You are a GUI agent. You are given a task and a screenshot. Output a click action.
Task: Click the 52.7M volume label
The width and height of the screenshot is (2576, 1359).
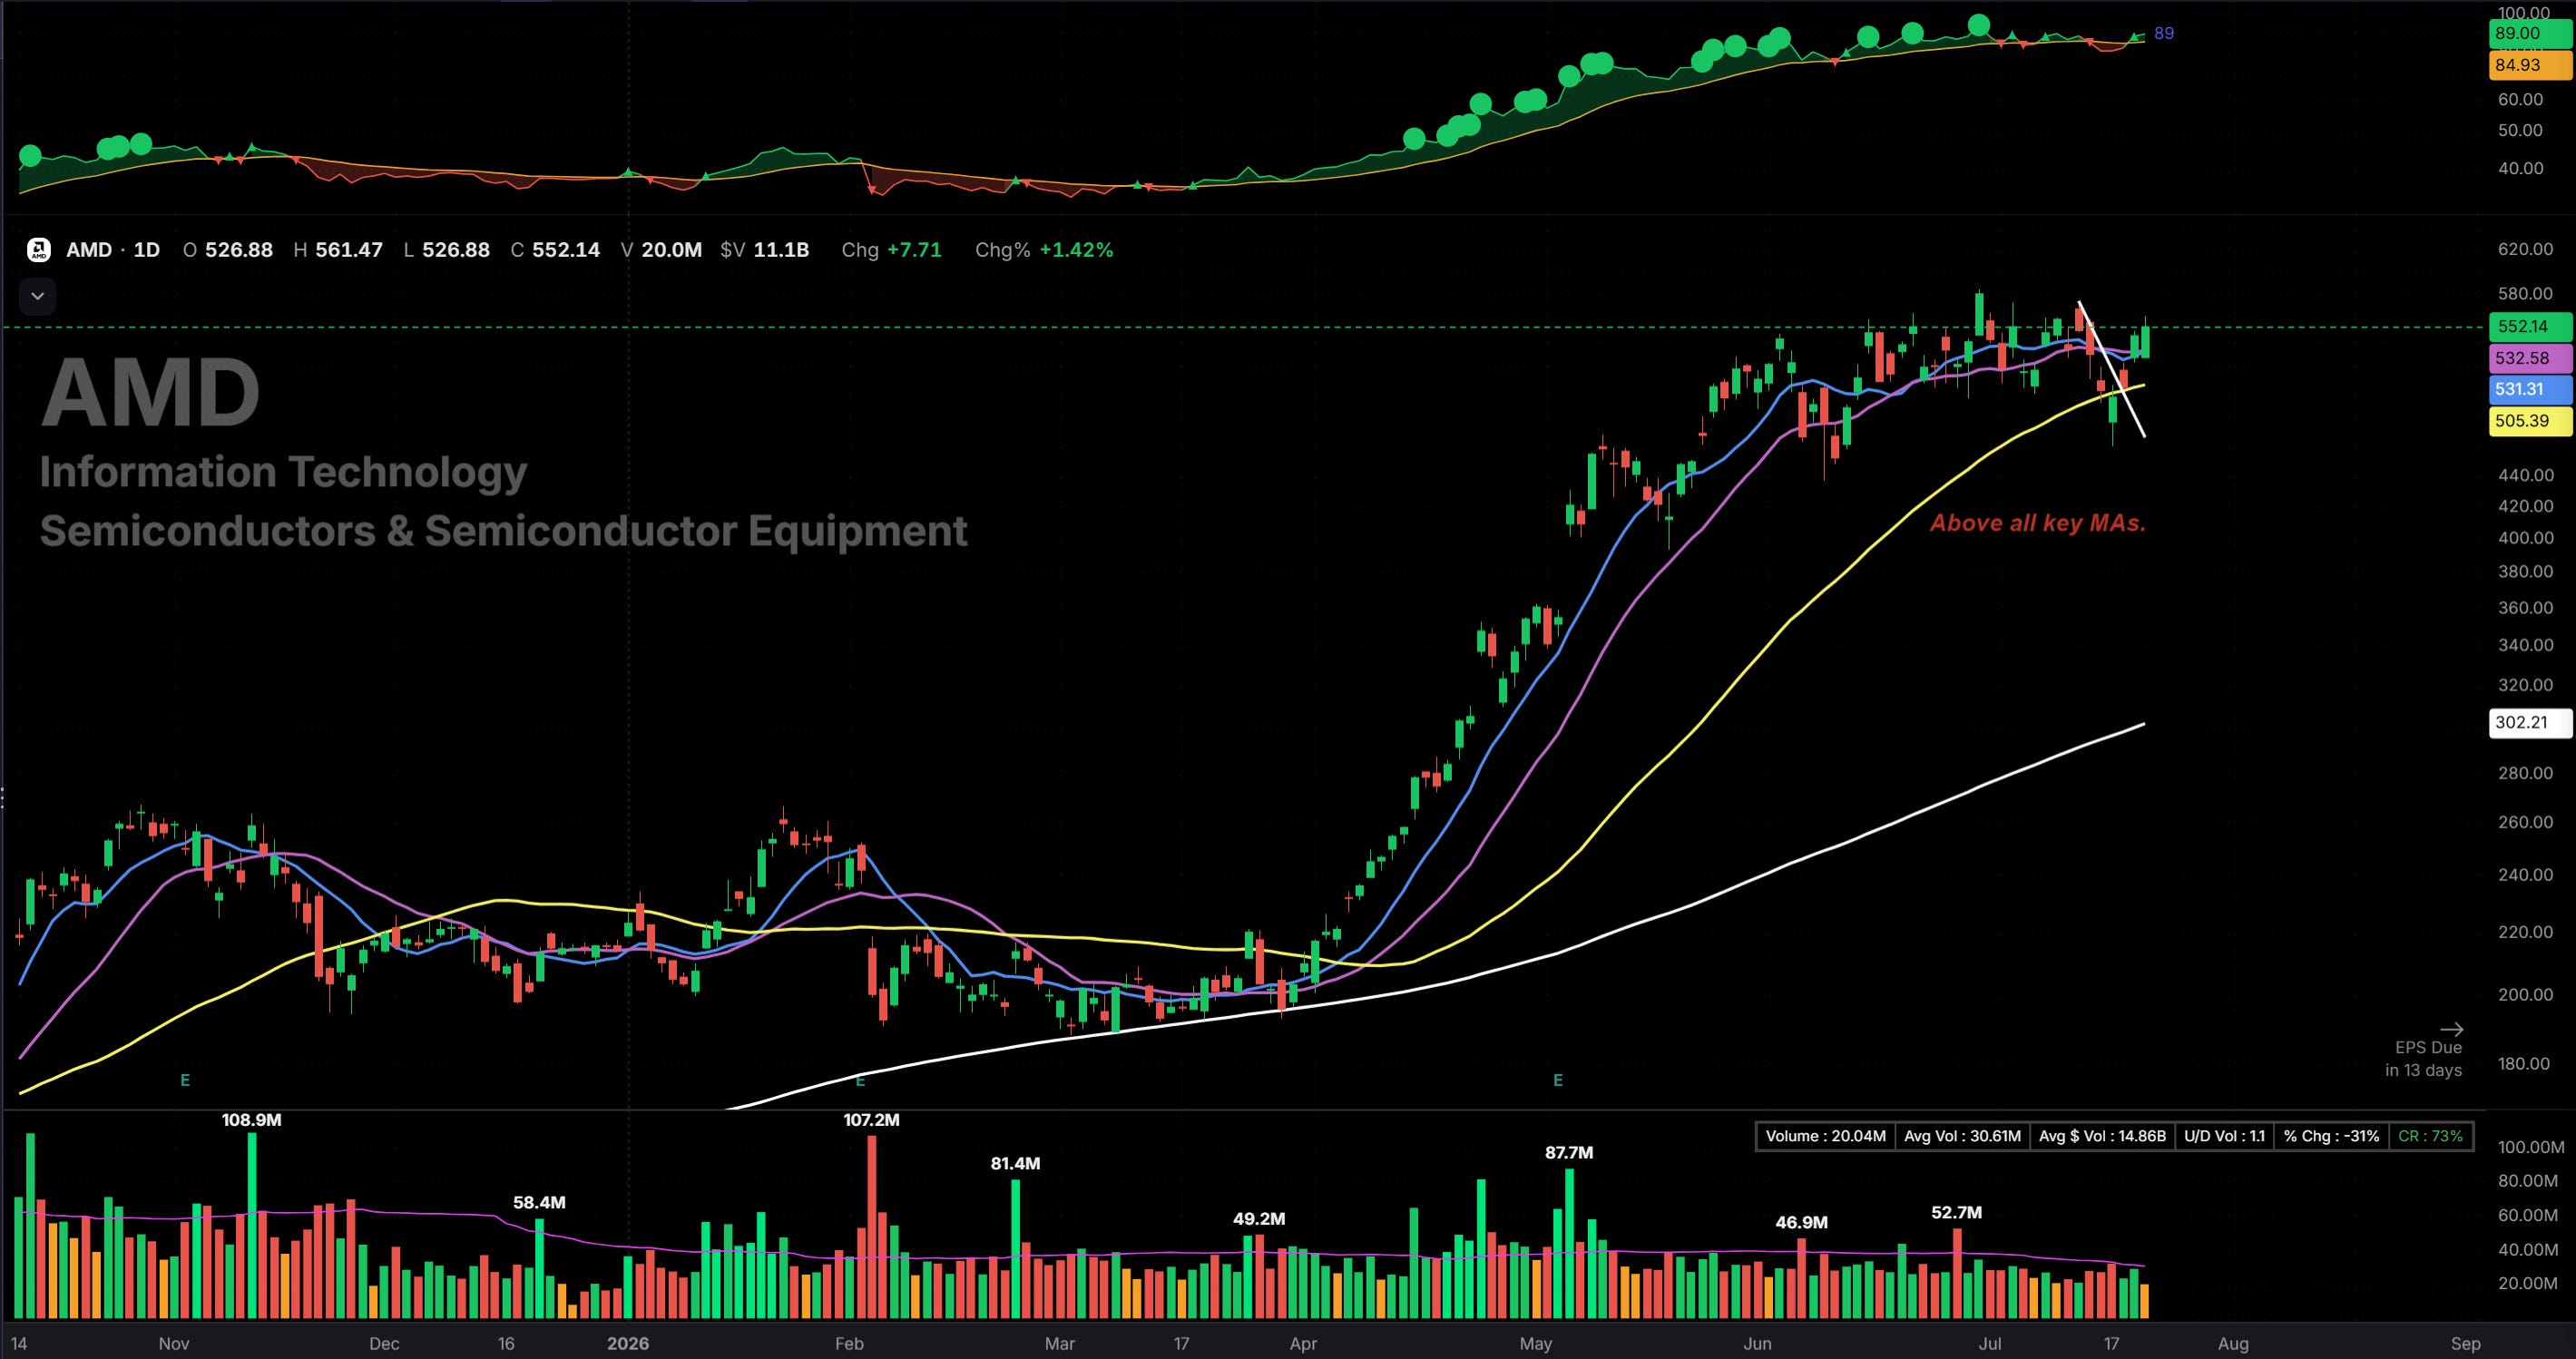tap(1956, 1212)
